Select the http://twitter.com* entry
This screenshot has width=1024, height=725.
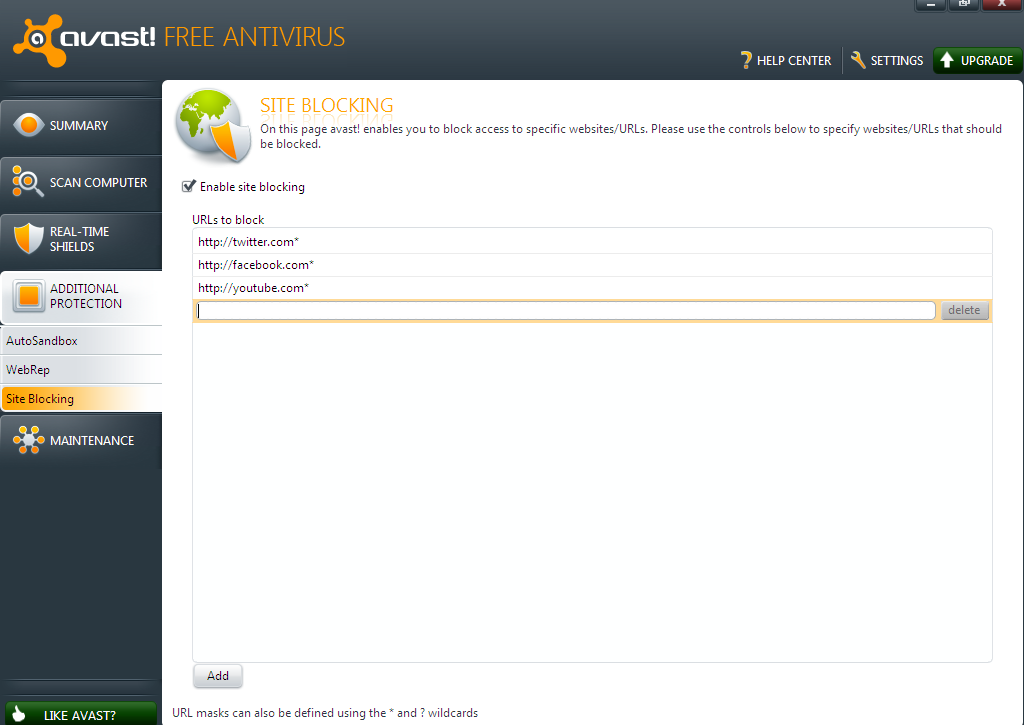pyautogui.click(x=592, y=242)
